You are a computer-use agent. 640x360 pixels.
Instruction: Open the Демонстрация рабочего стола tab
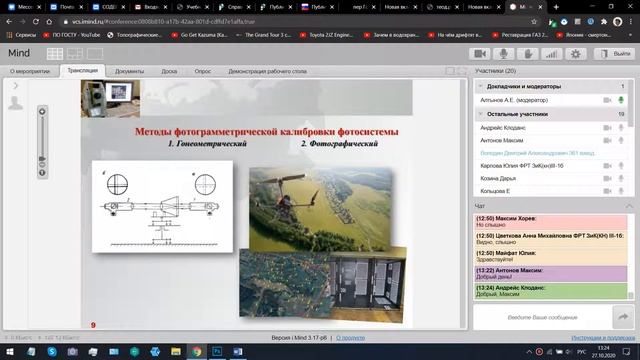coord(267,71)
